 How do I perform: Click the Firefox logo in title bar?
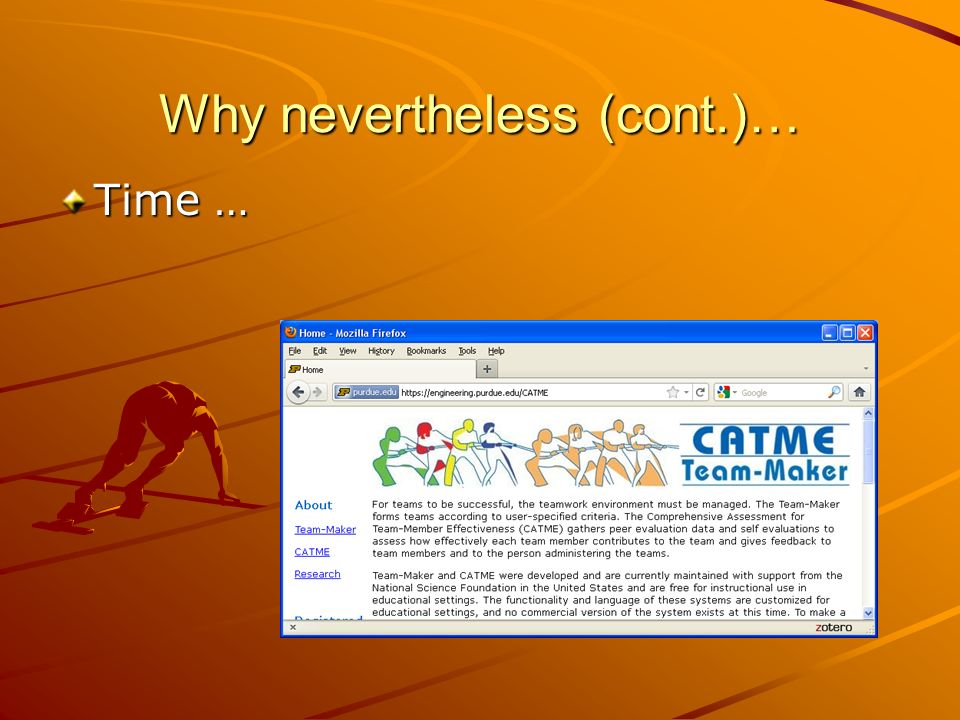291,332
